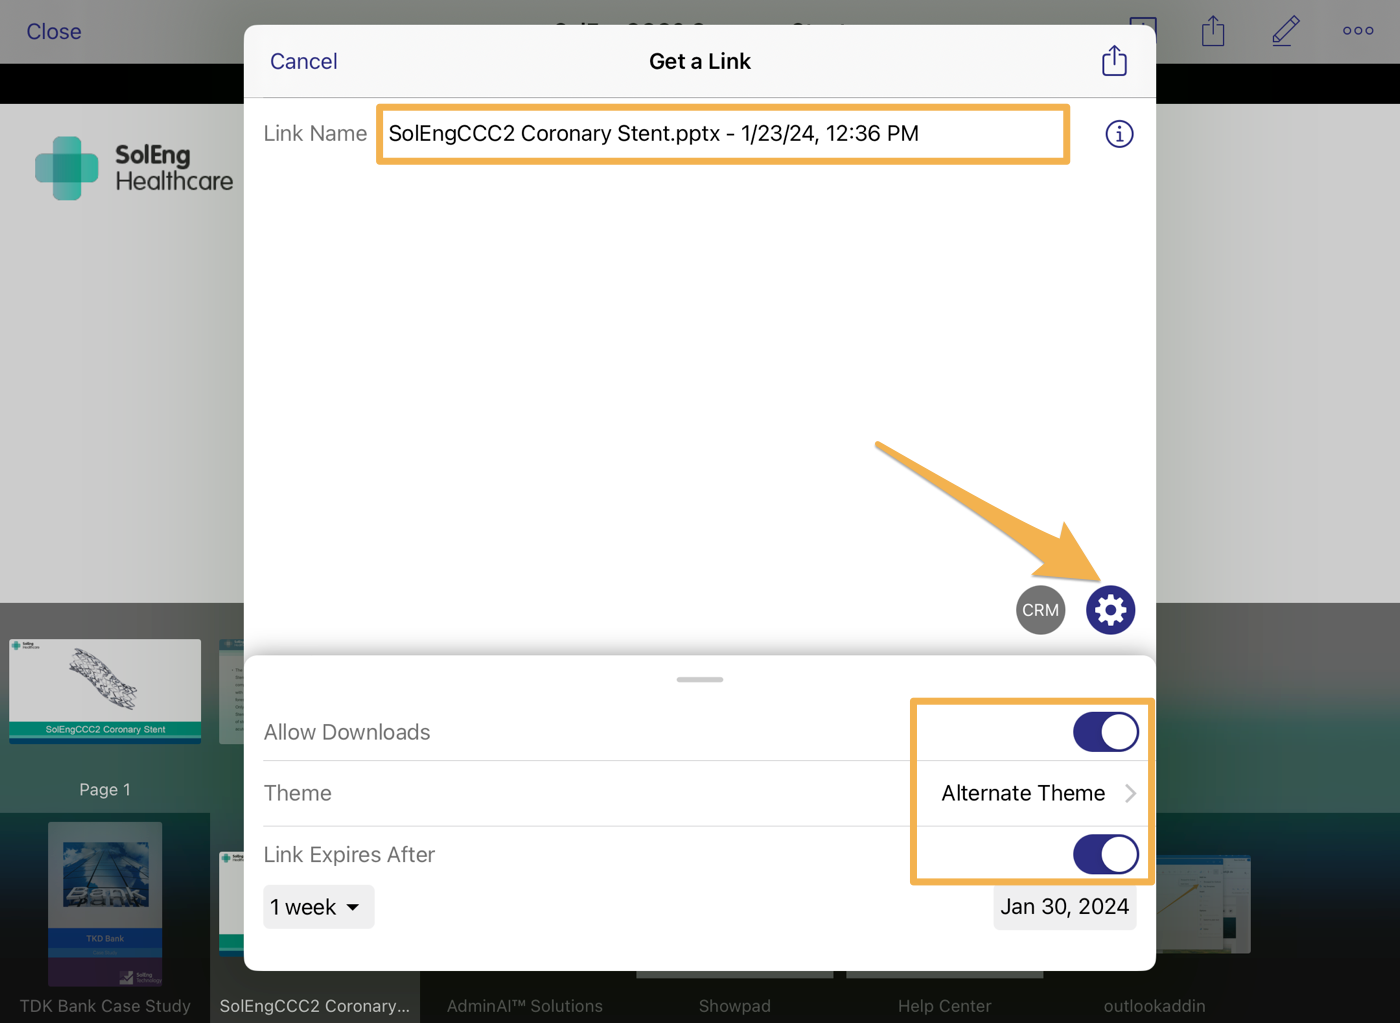This screenshot has width=1400, height=1023.
Task: Close the presentation viewer
Action: pyautogui.click(x=54, y=31)
